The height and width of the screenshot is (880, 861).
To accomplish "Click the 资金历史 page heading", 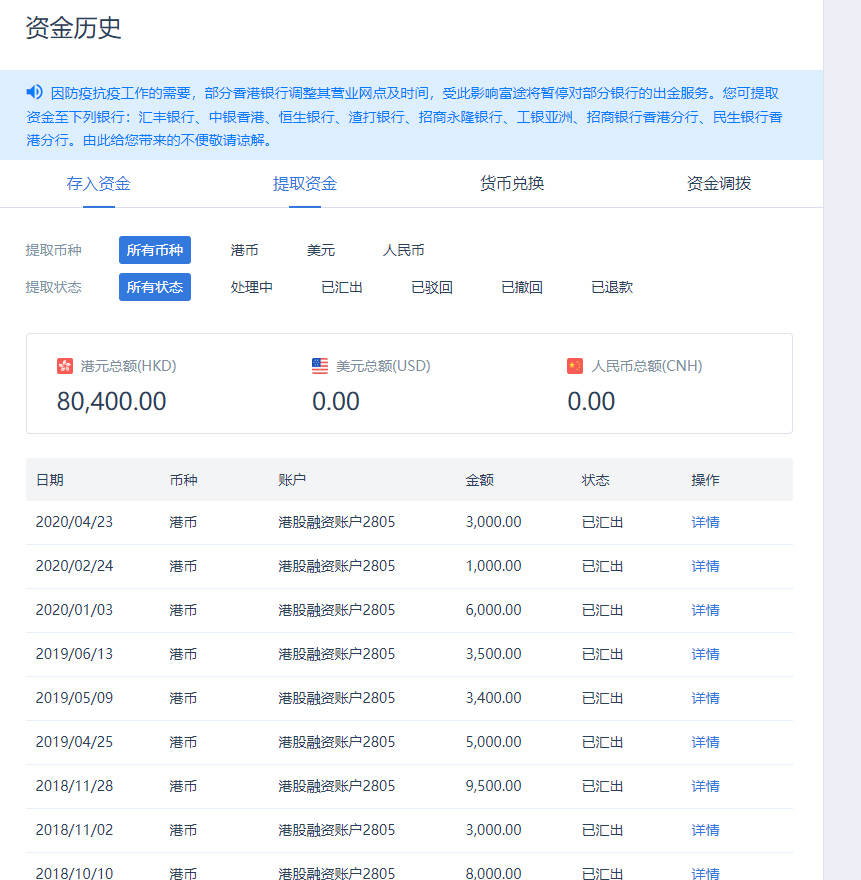I will [74, 28].
